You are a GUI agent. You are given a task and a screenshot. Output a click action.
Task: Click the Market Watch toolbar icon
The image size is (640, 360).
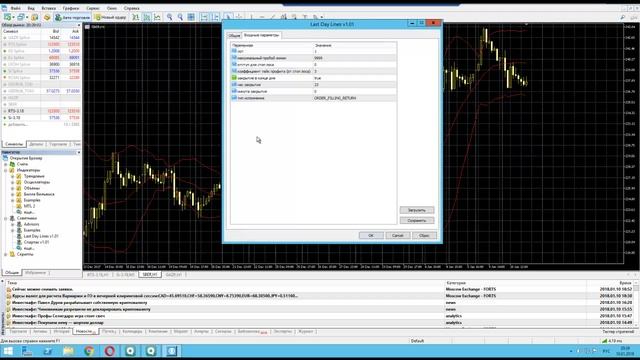point(35,17)
